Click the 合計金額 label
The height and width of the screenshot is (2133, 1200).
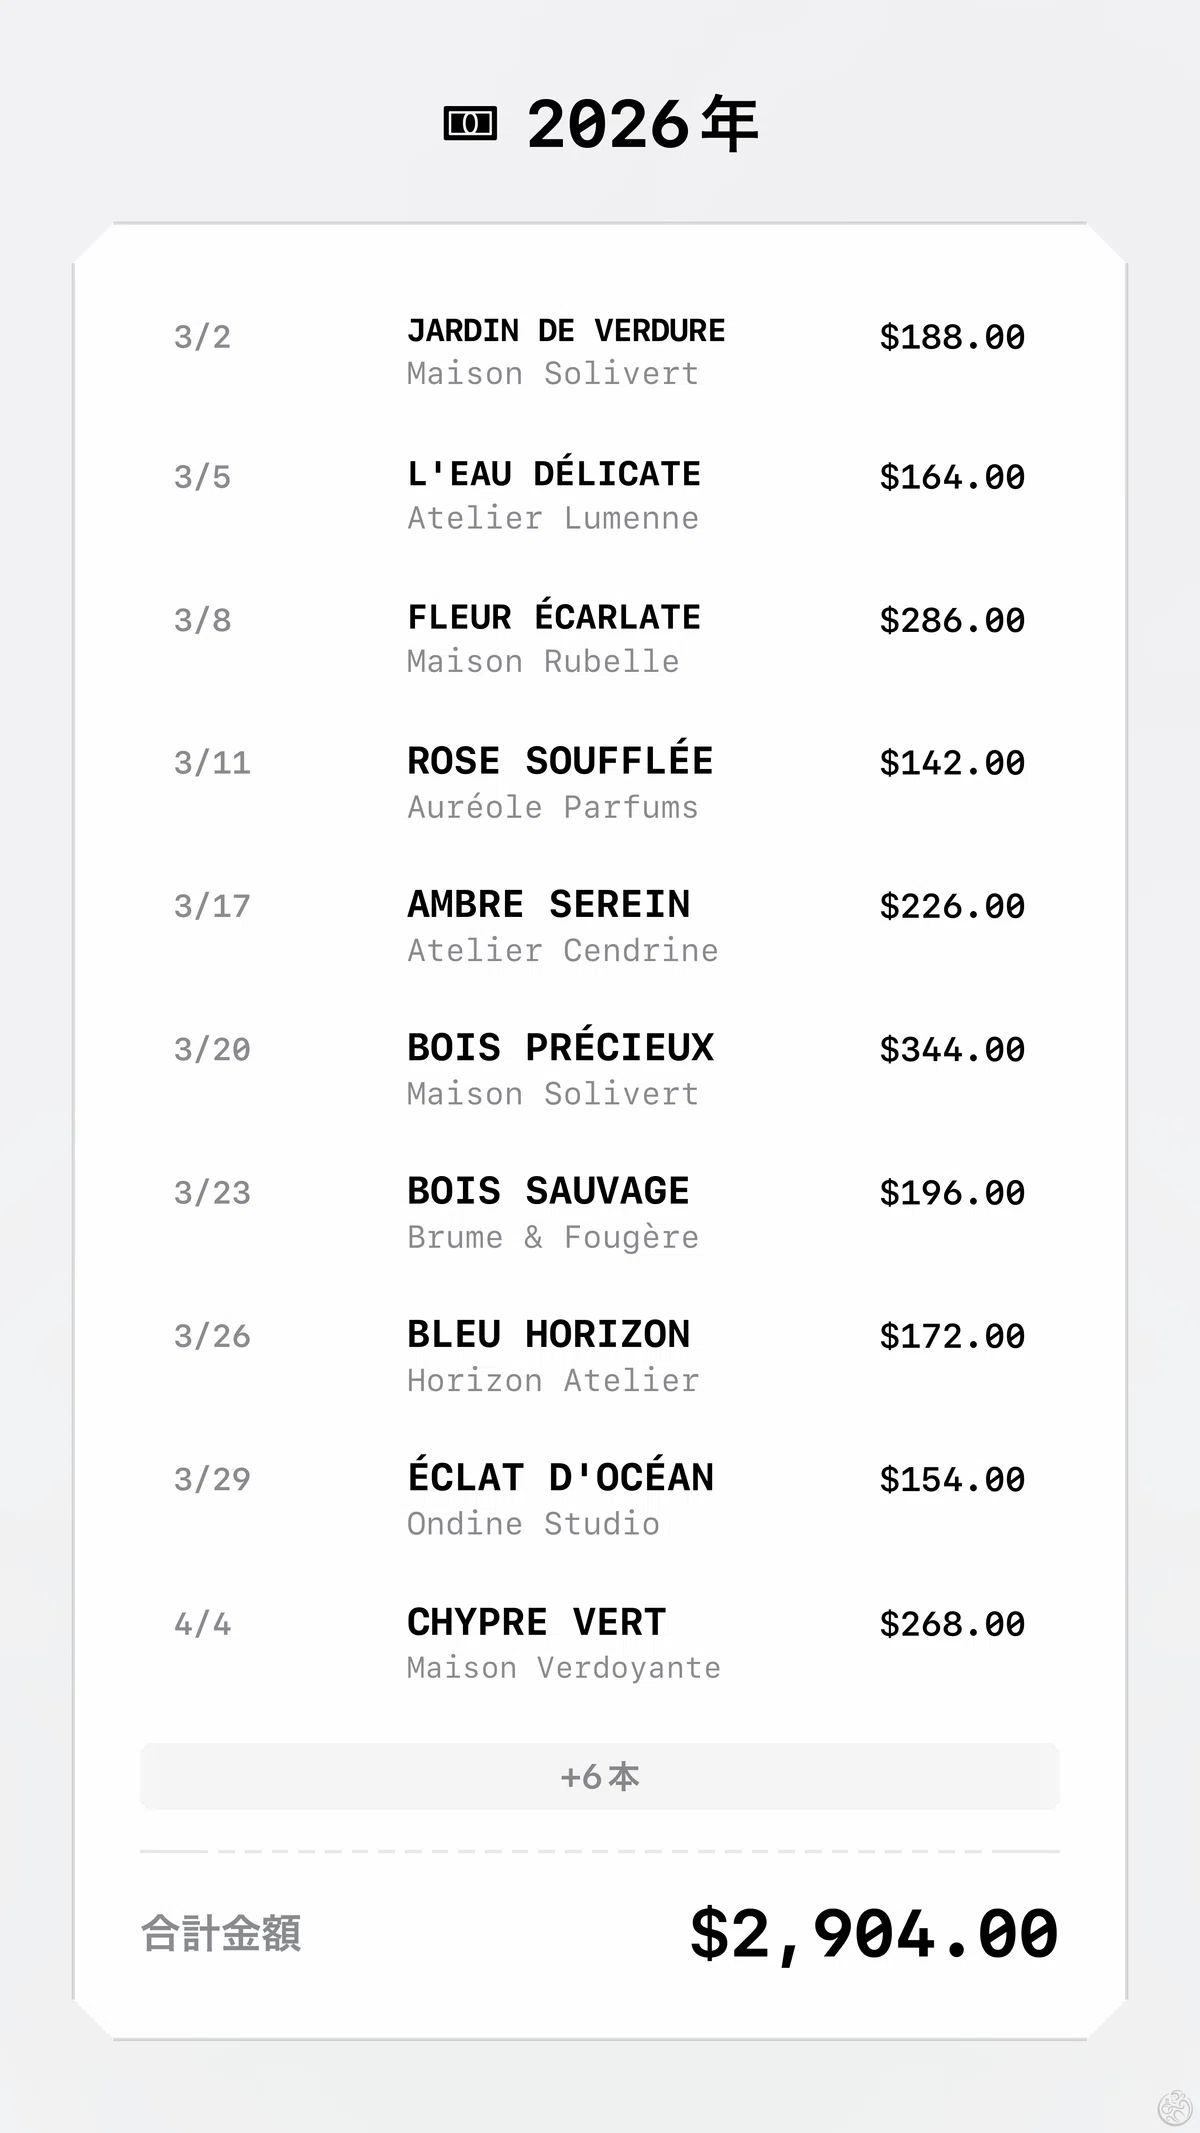tap(221, 1933)
